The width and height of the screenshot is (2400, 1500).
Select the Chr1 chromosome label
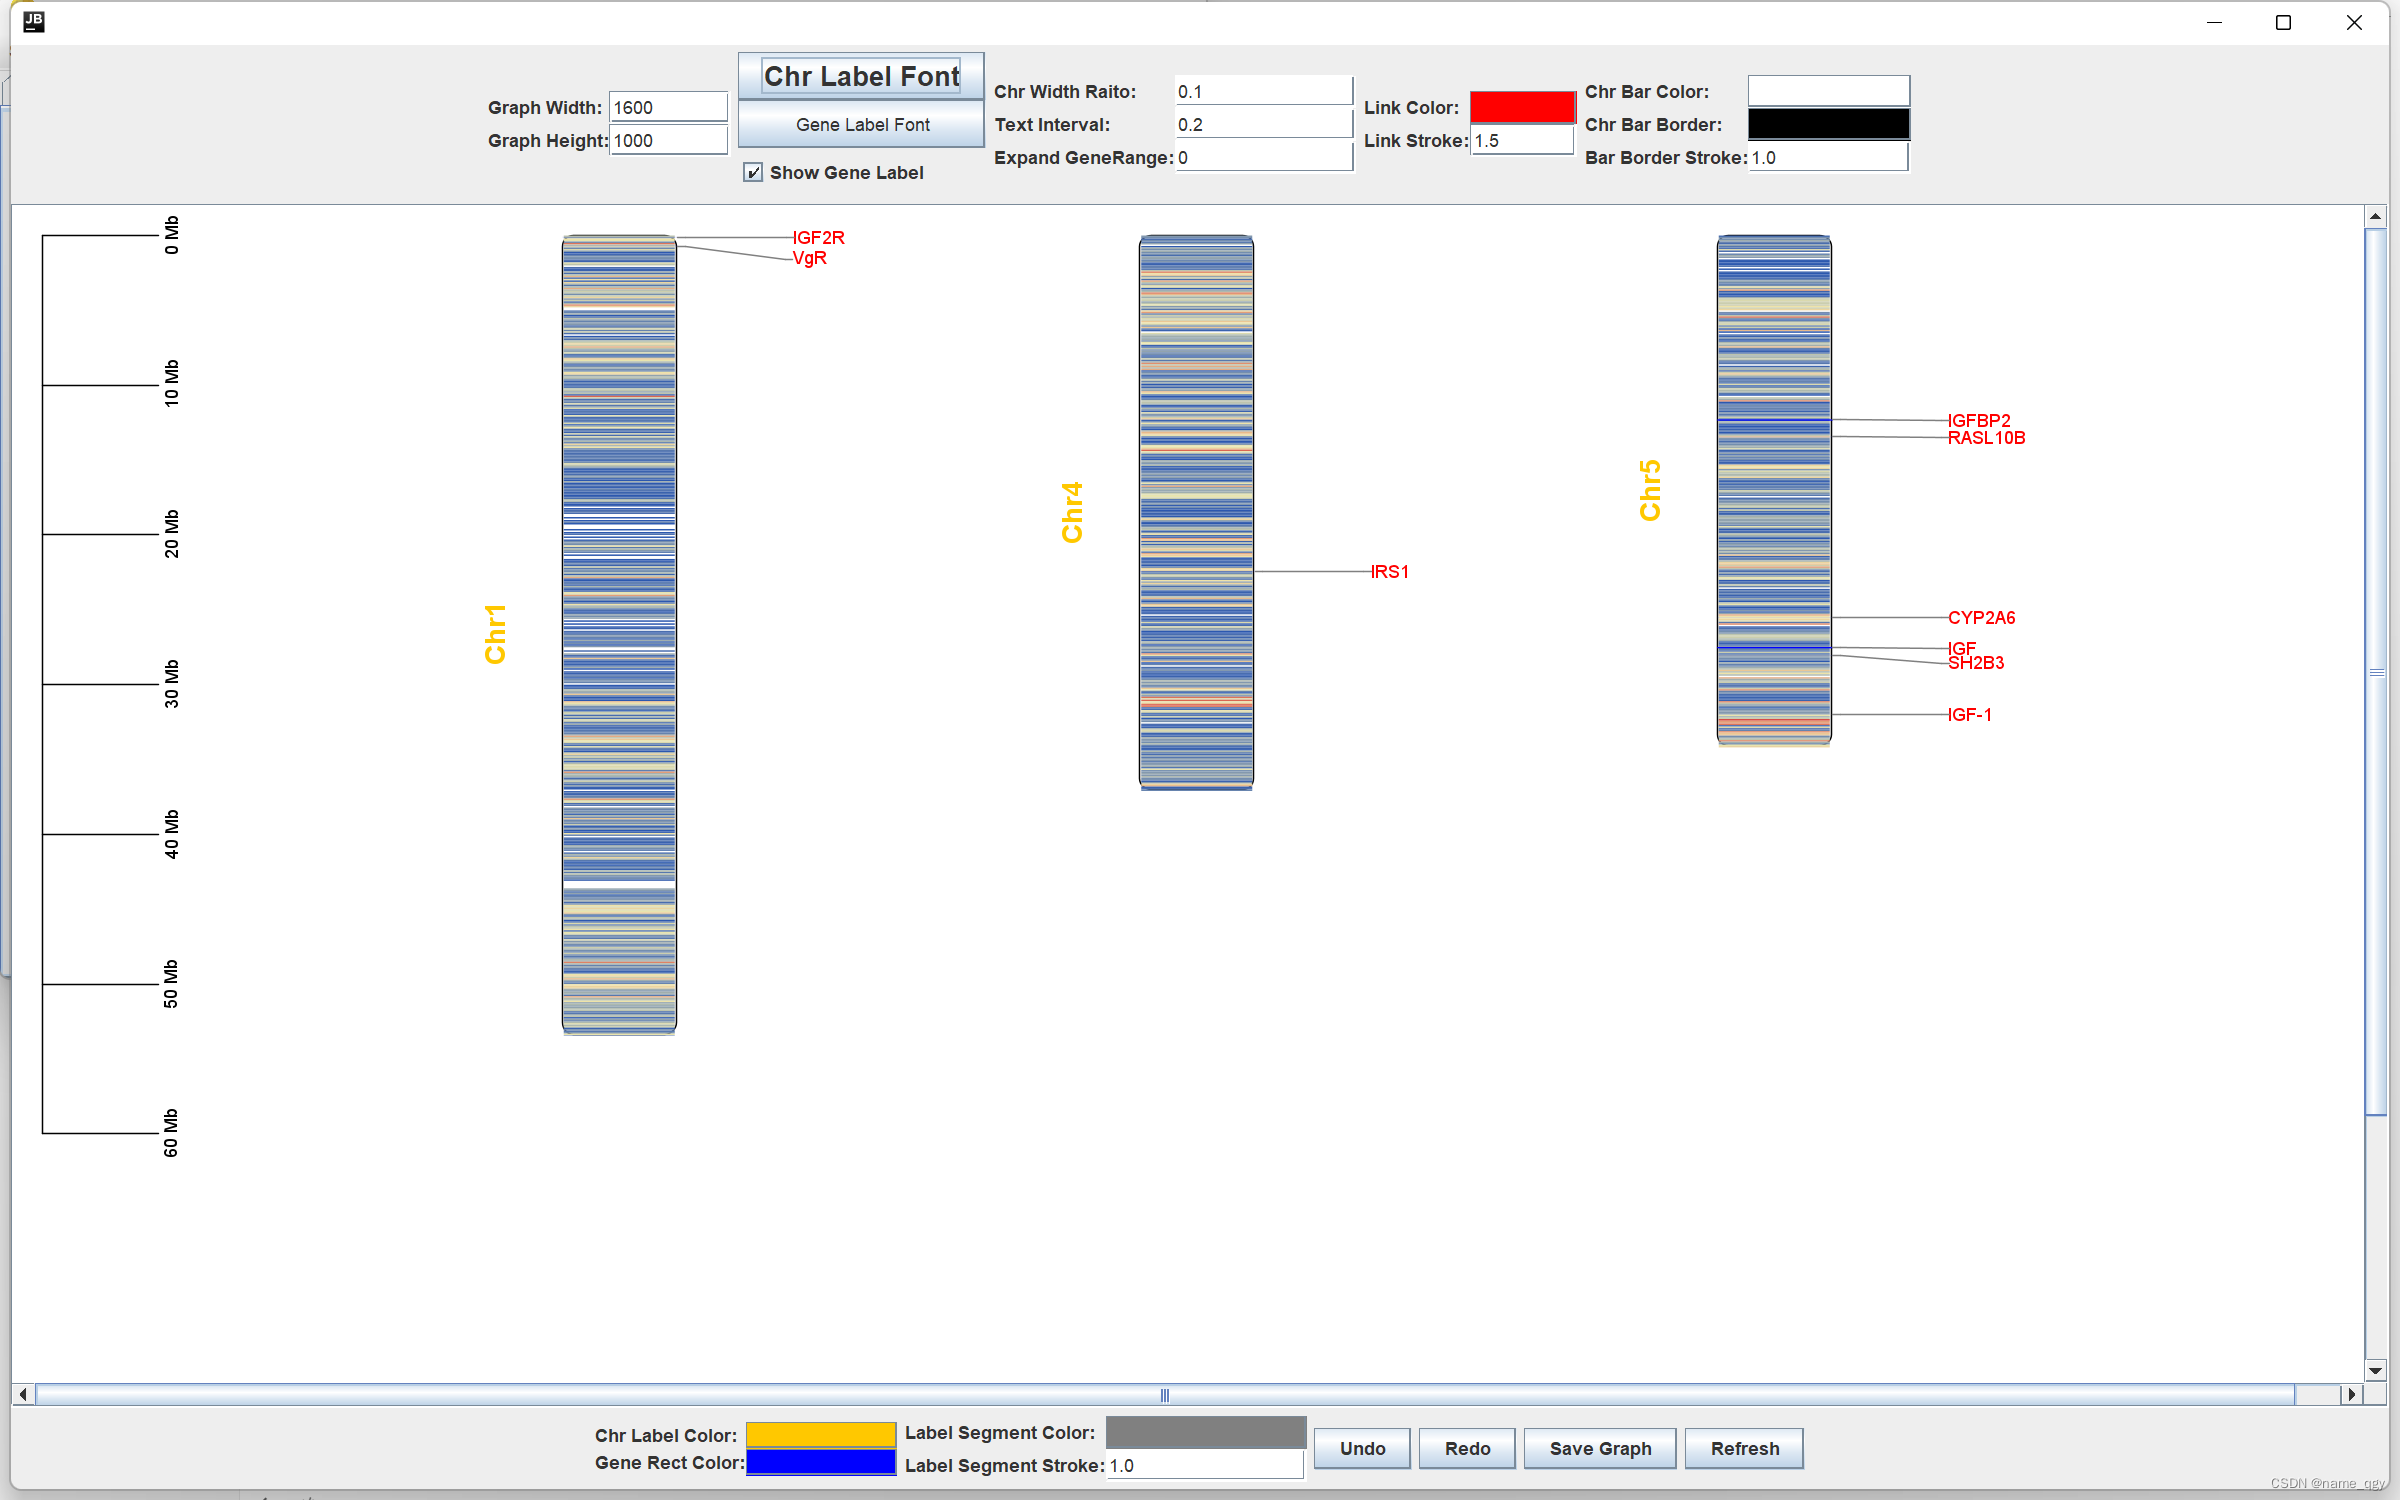click(495, 634)
